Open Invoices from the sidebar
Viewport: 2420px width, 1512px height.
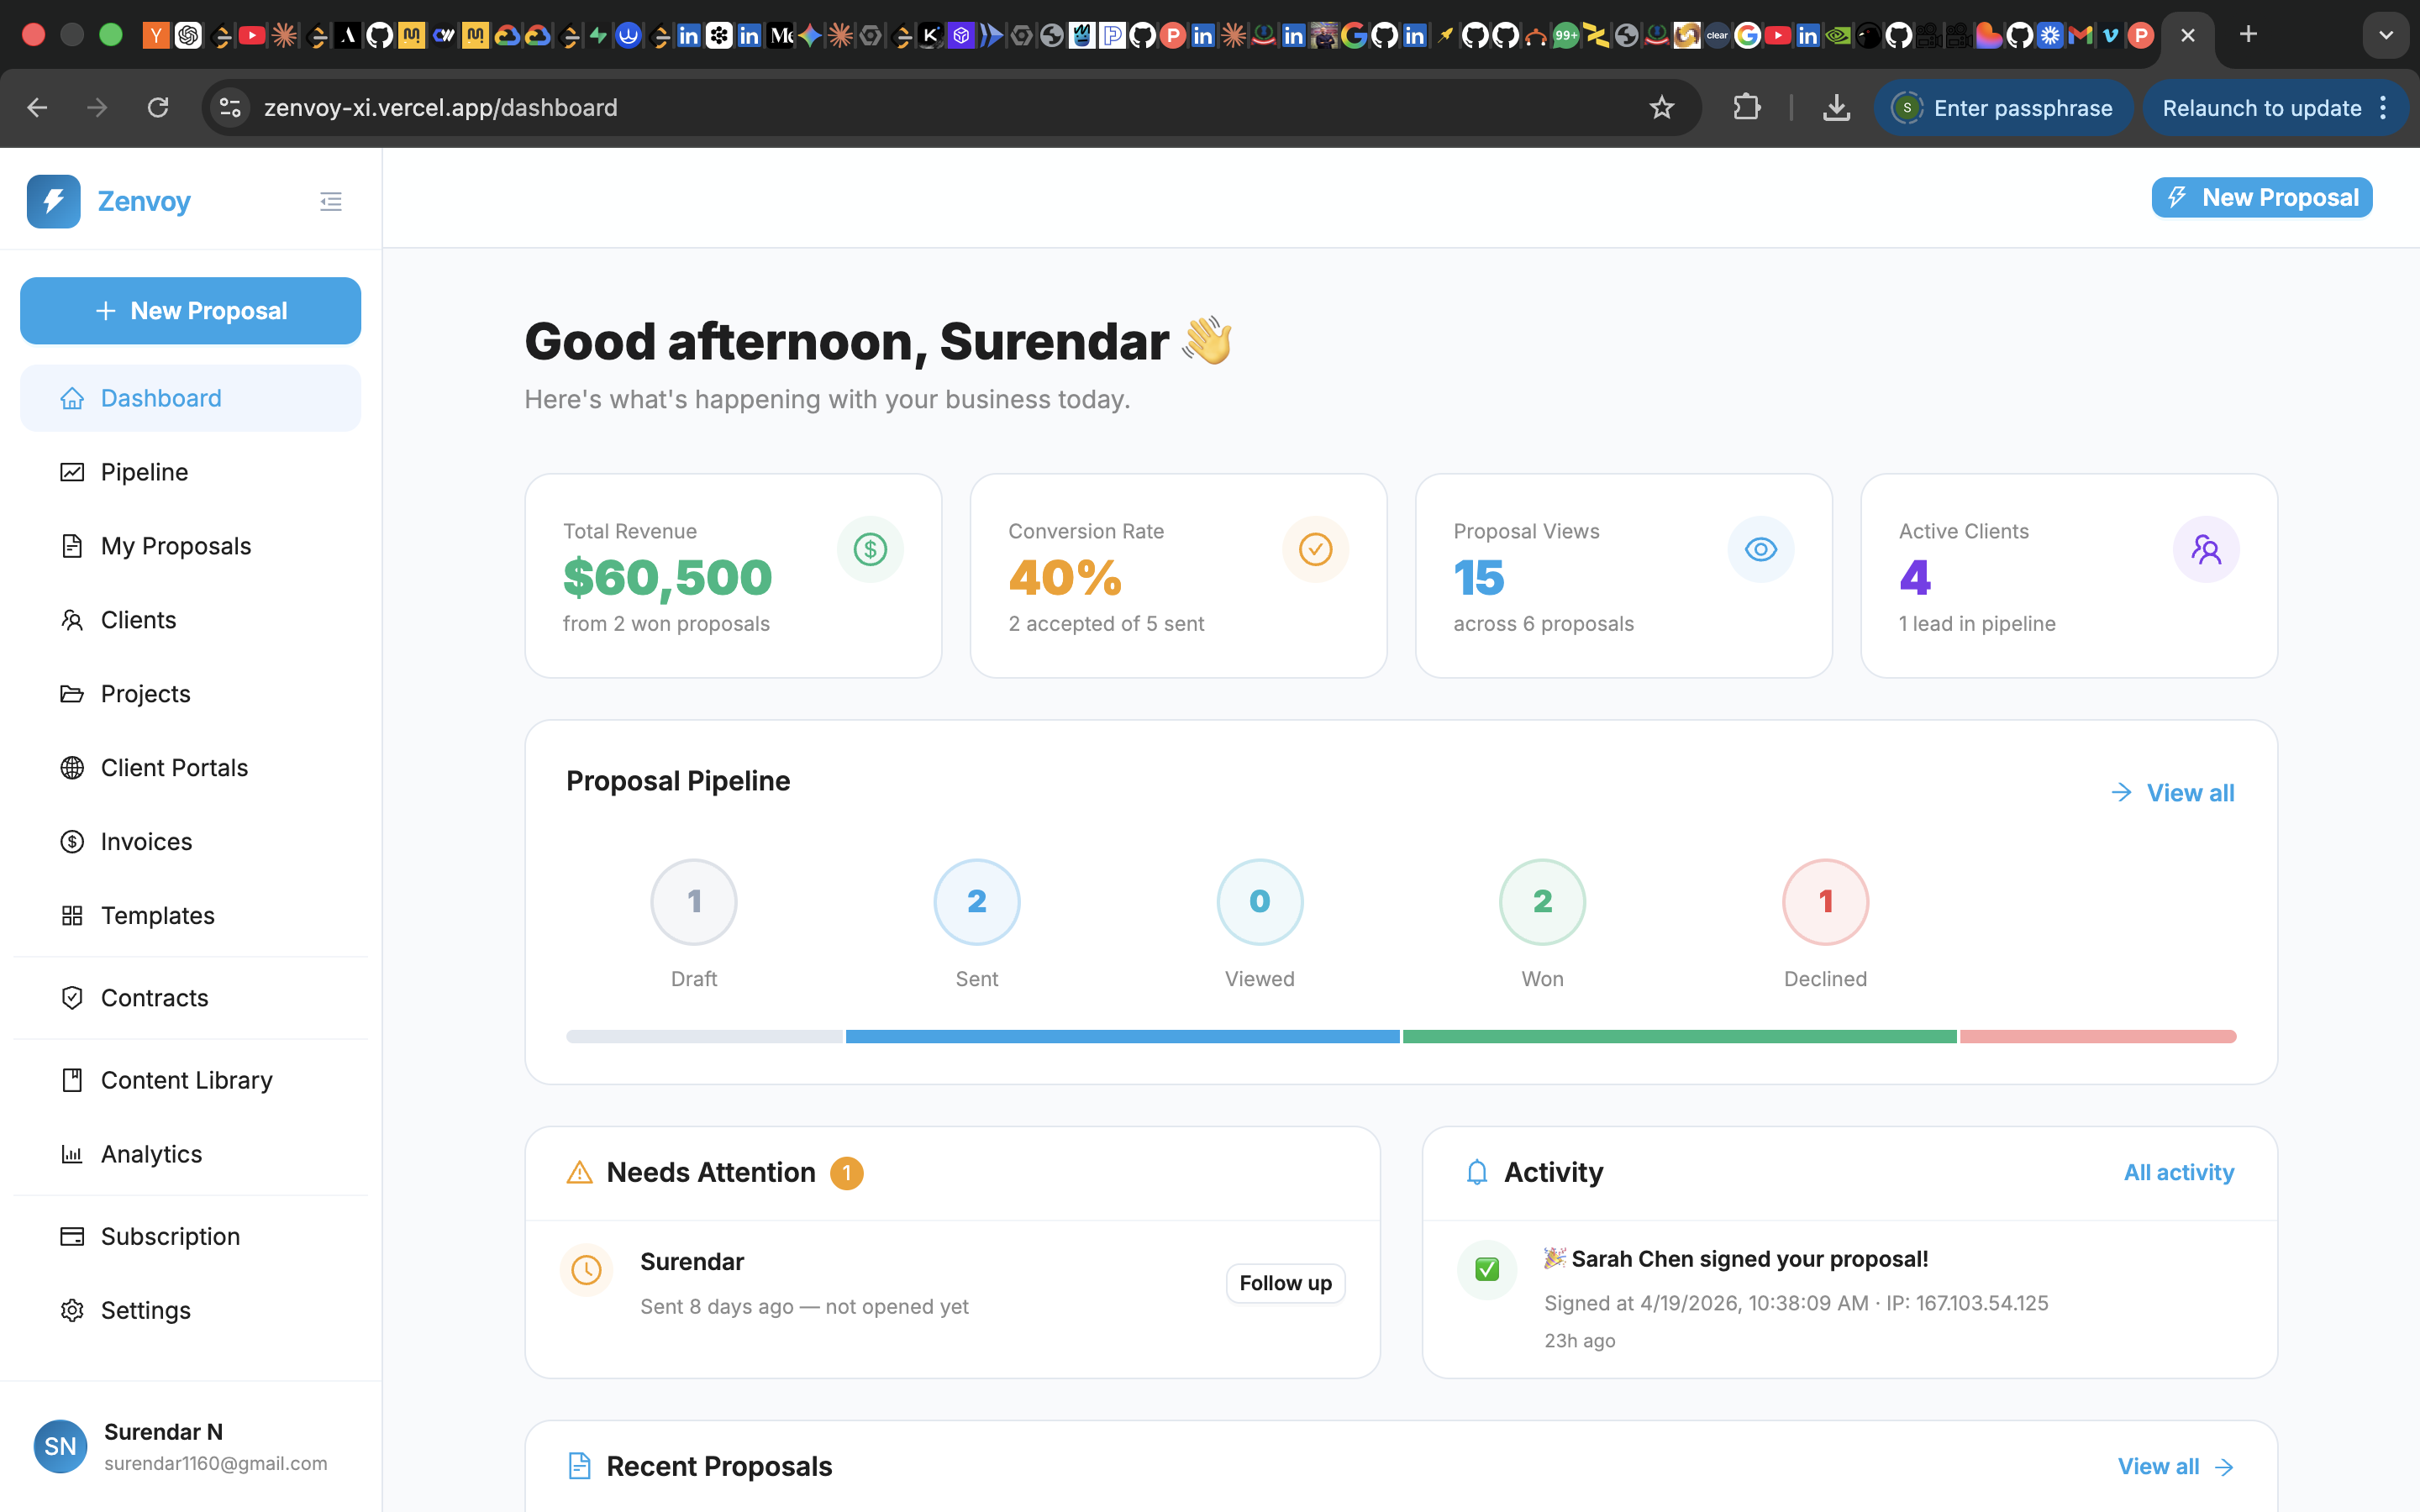coord(146,842)
